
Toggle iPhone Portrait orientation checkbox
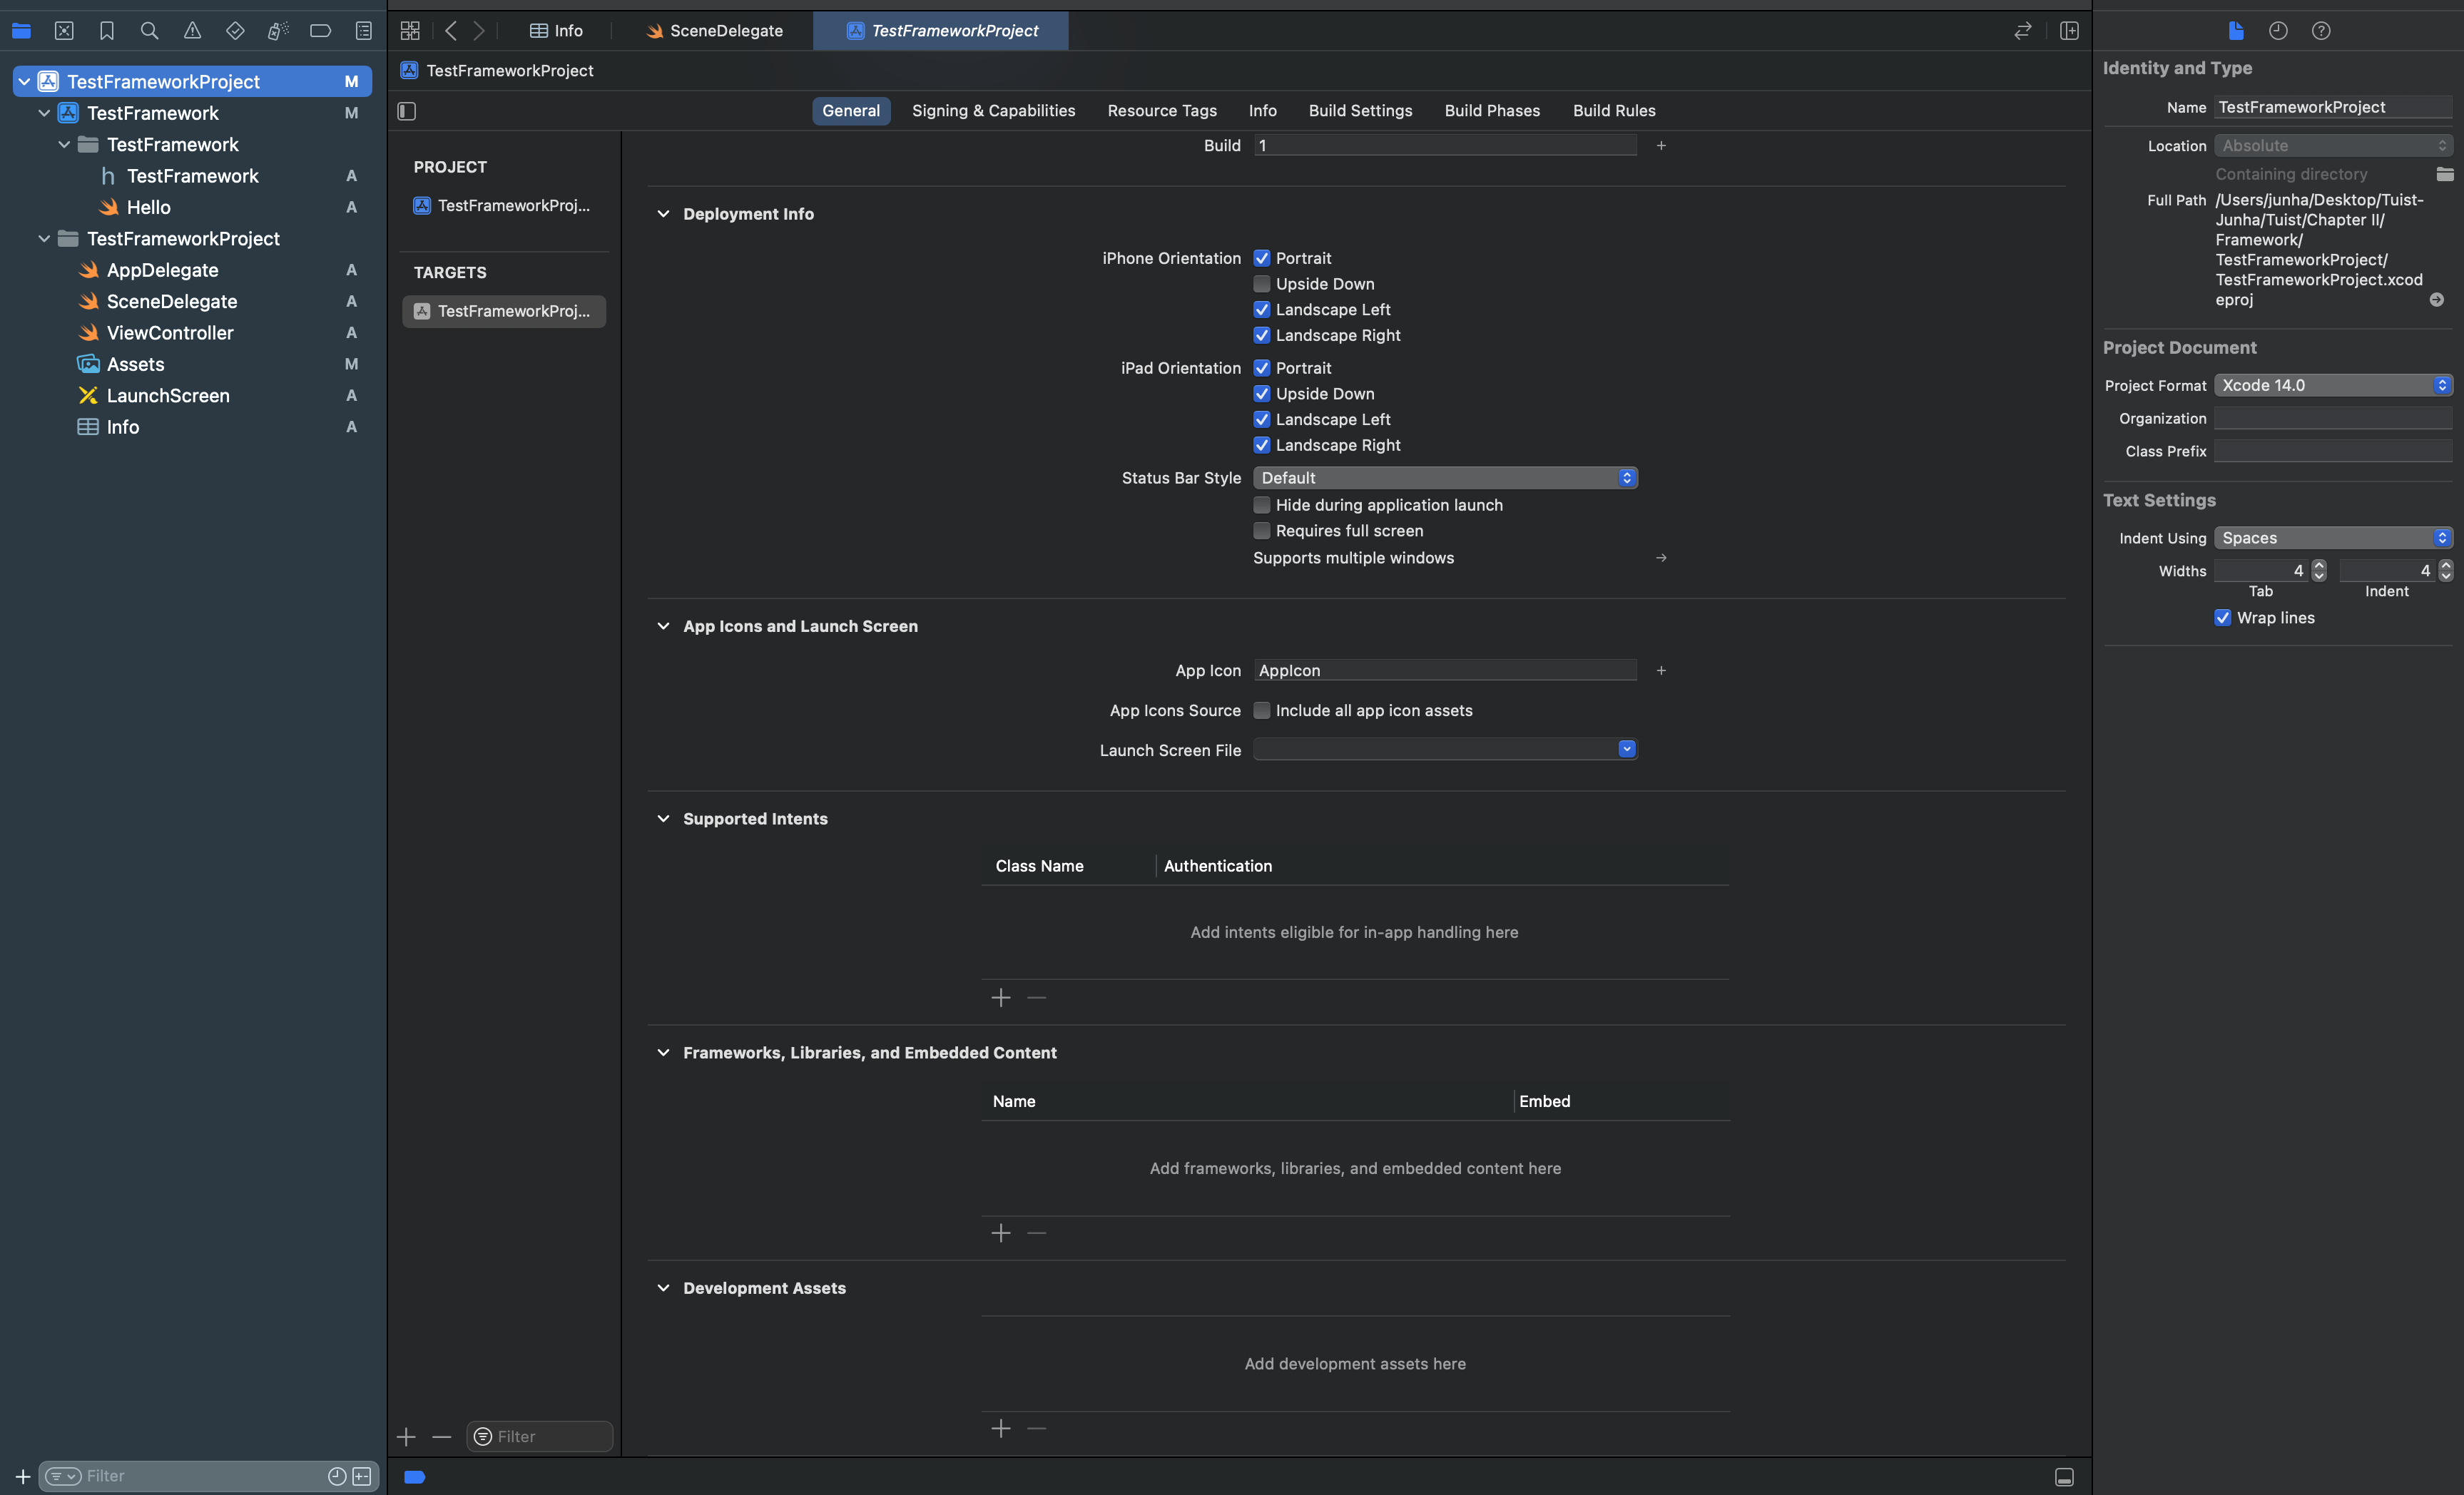(x=1262, y=258)
